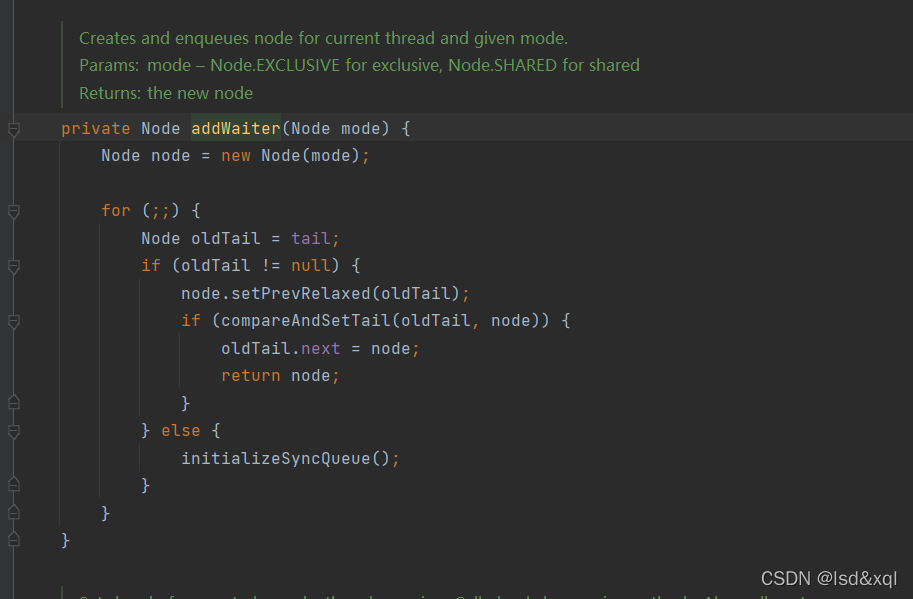This screenshot has width=913, height=599.
Task: Click the initializeSyncQueue() call
Action: [x=285, y=458]
